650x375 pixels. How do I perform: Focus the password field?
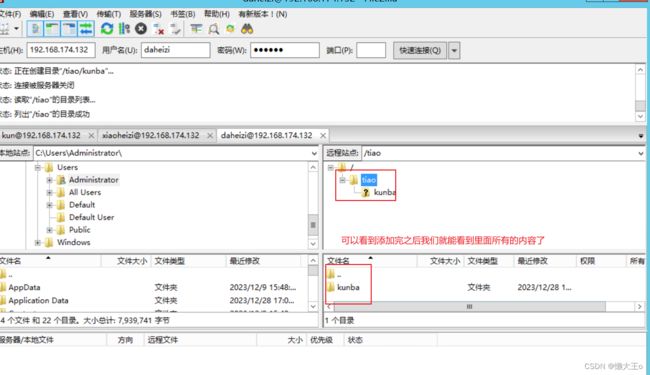tap(285, 50)
